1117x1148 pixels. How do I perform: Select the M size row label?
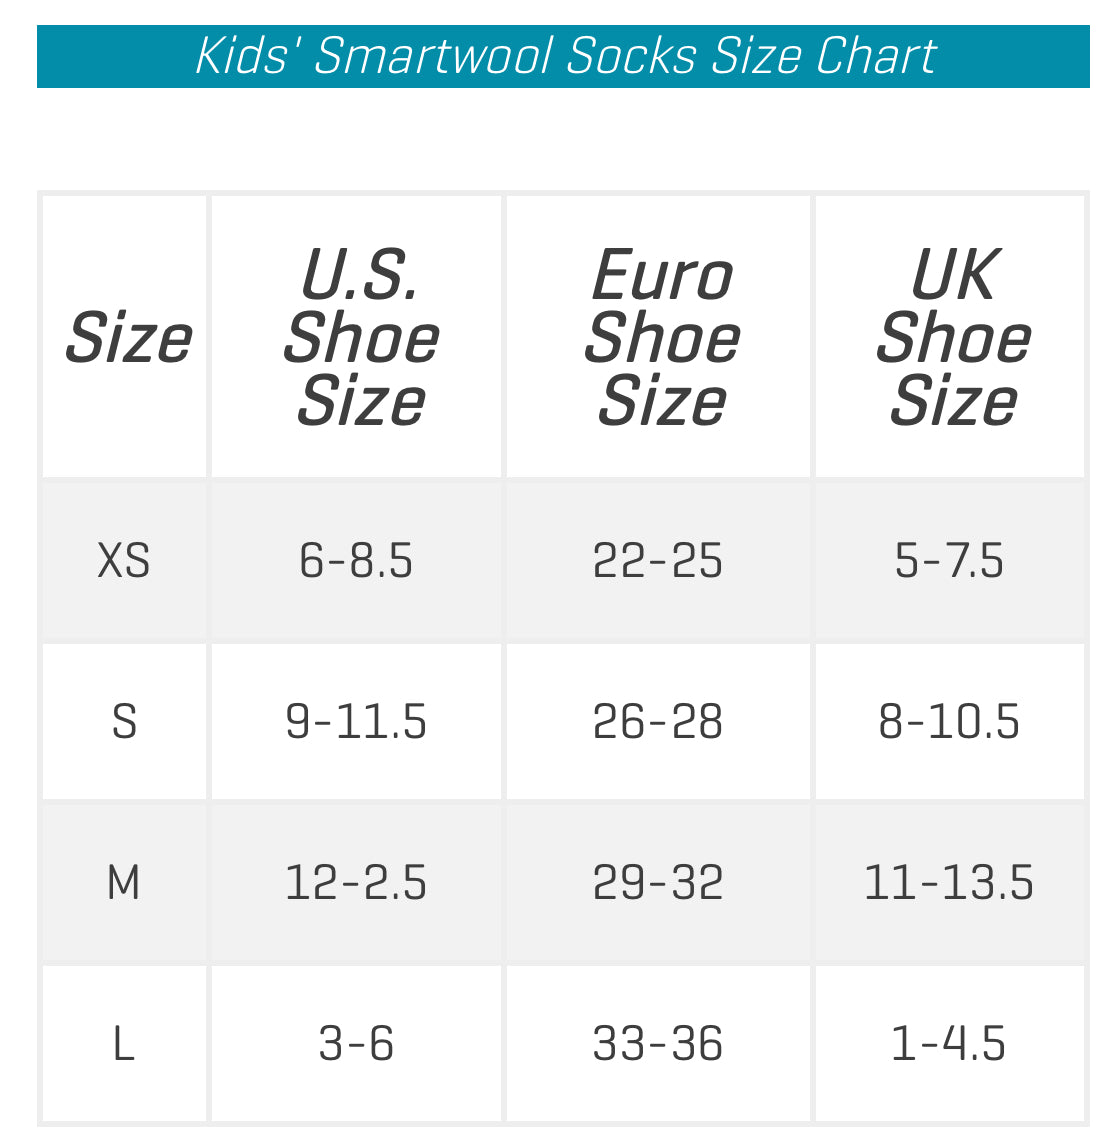(x=124, y=882)
